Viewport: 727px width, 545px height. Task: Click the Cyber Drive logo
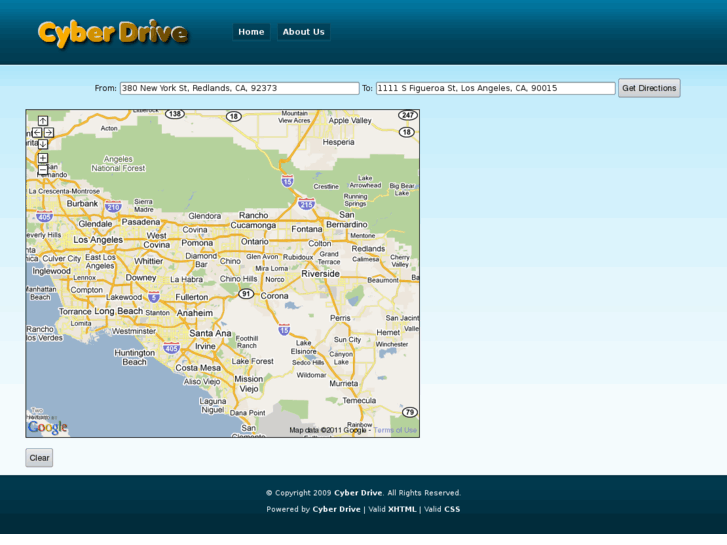click(x=113, y=33)
